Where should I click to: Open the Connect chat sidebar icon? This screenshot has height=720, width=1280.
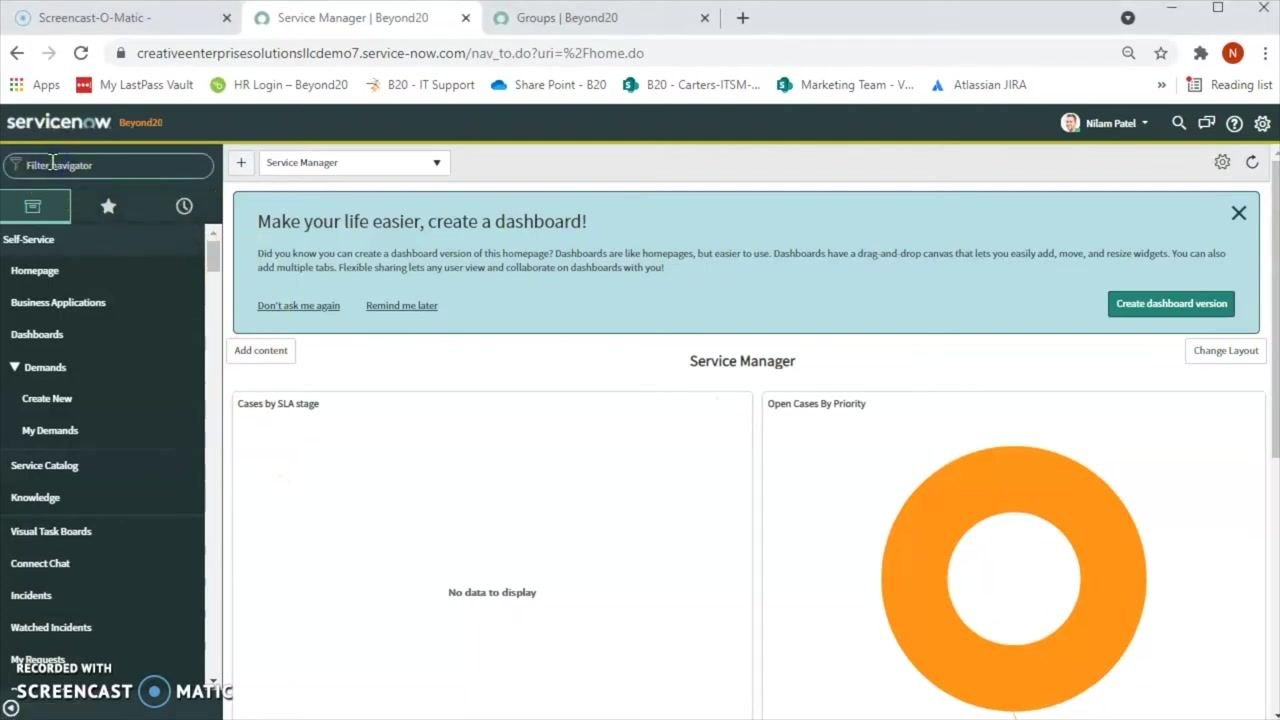click(x=1207, y=123)
